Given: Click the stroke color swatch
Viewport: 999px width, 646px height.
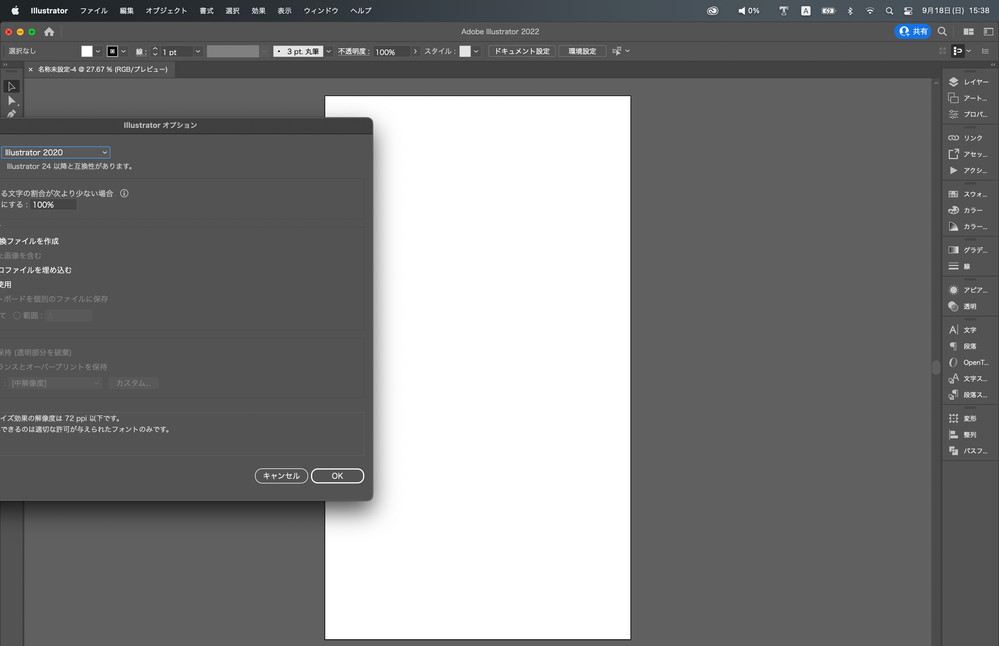Looking at the screenshot, I should click(112, 52).
